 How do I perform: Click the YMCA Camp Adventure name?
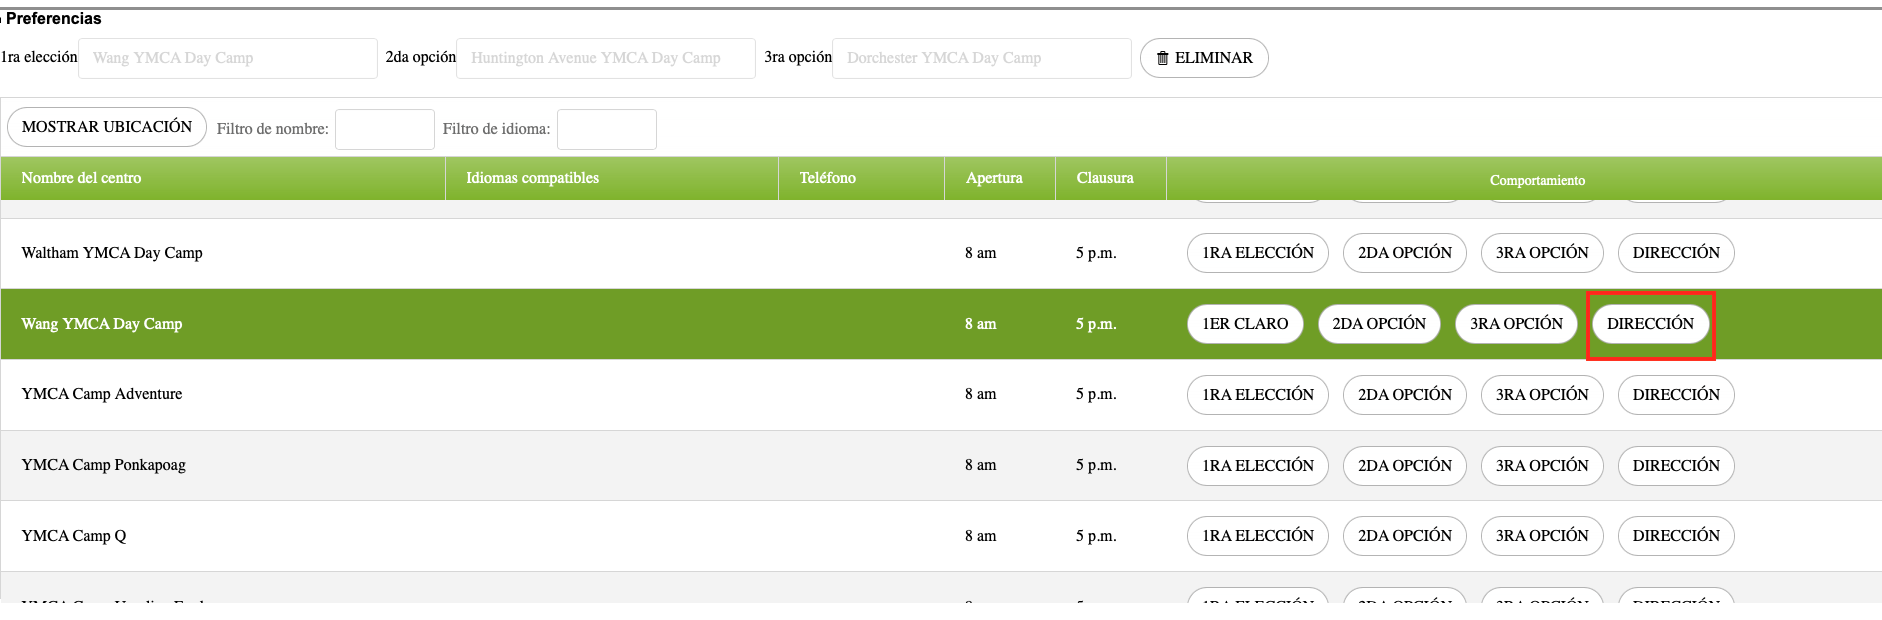102,394
